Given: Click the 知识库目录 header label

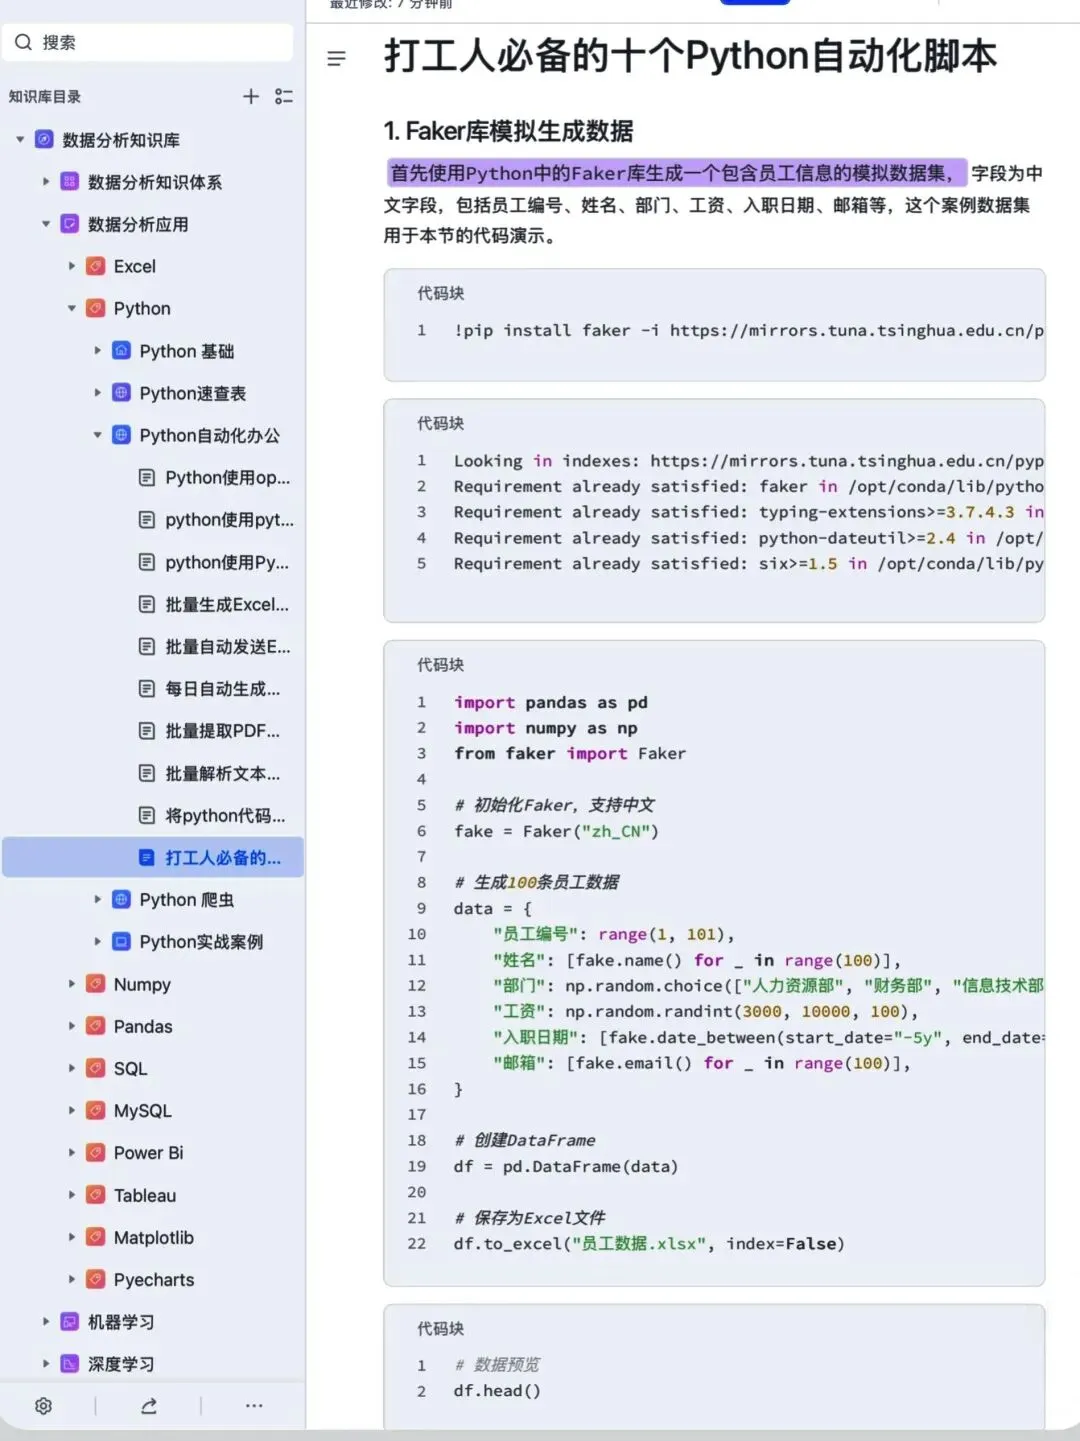Looking at the screenshot, I should (45, 96).
